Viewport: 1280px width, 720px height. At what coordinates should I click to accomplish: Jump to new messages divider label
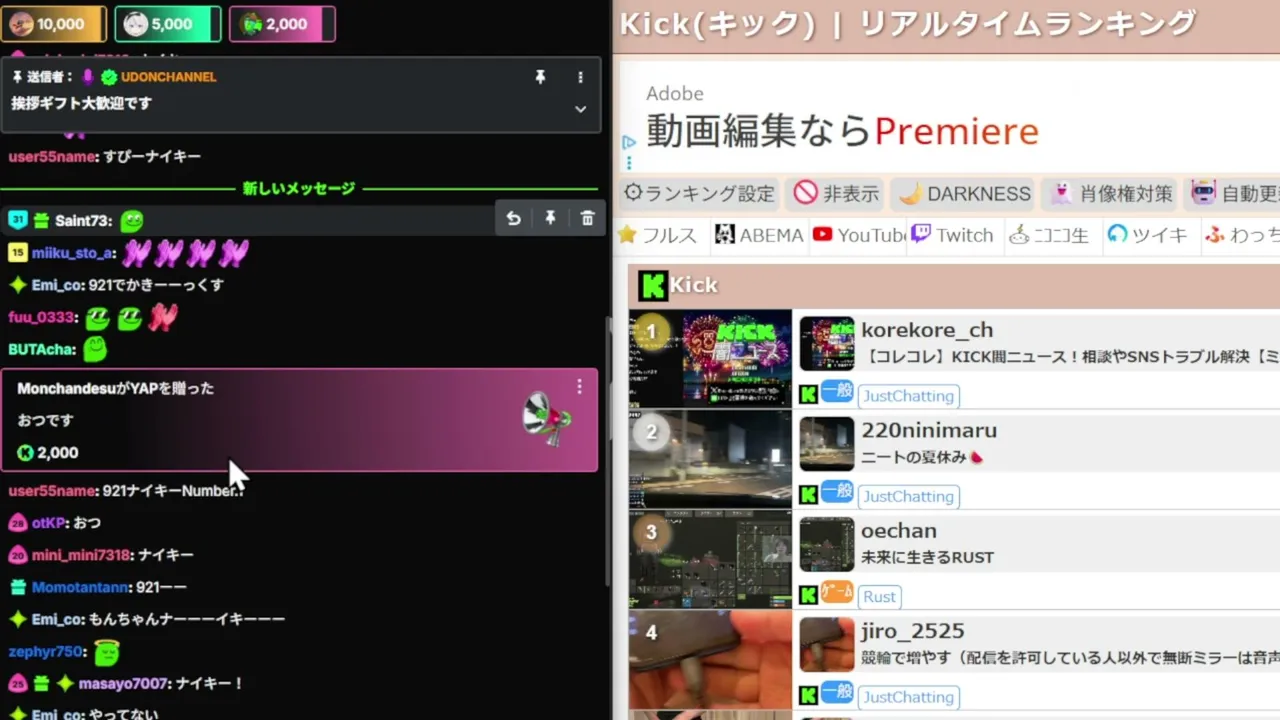point(299,188)
